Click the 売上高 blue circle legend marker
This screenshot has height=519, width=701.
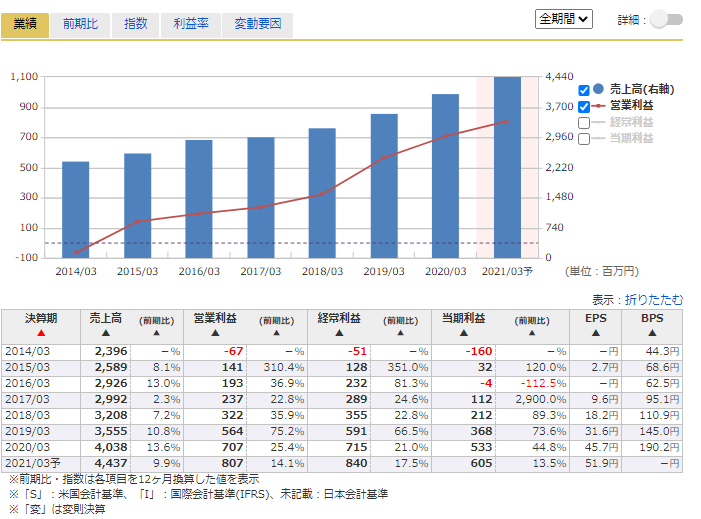(x=598, y=89)
